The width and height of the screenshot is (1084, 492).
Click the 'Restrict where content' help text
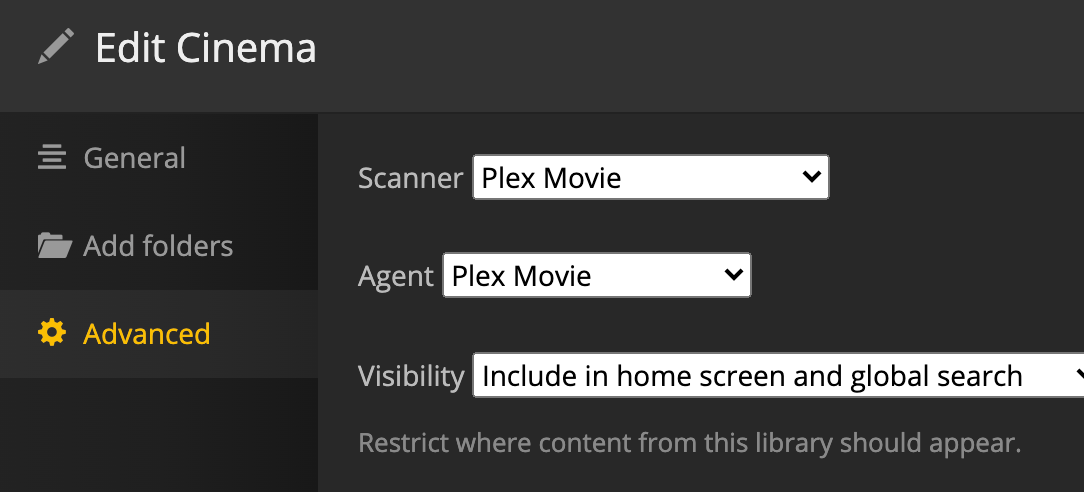[x=689, y=442]
